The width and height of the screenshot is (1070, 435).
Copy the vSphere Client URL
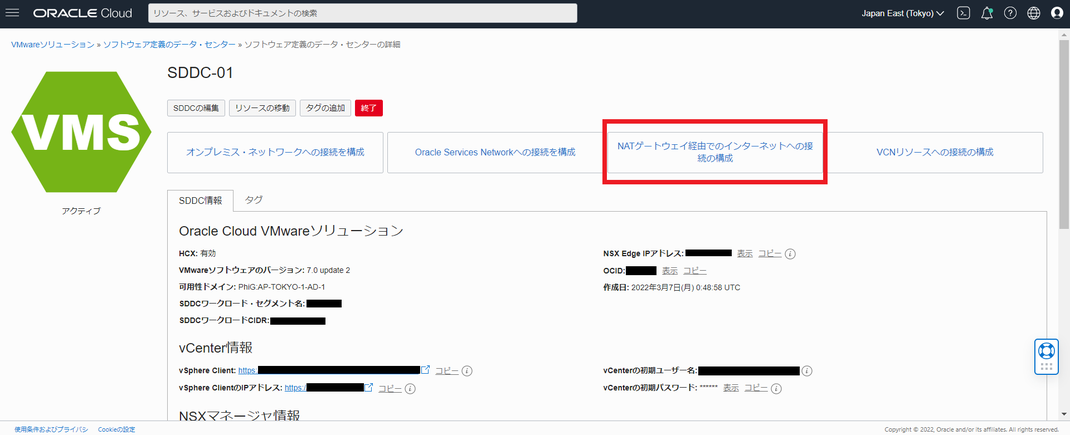point(447,371)
